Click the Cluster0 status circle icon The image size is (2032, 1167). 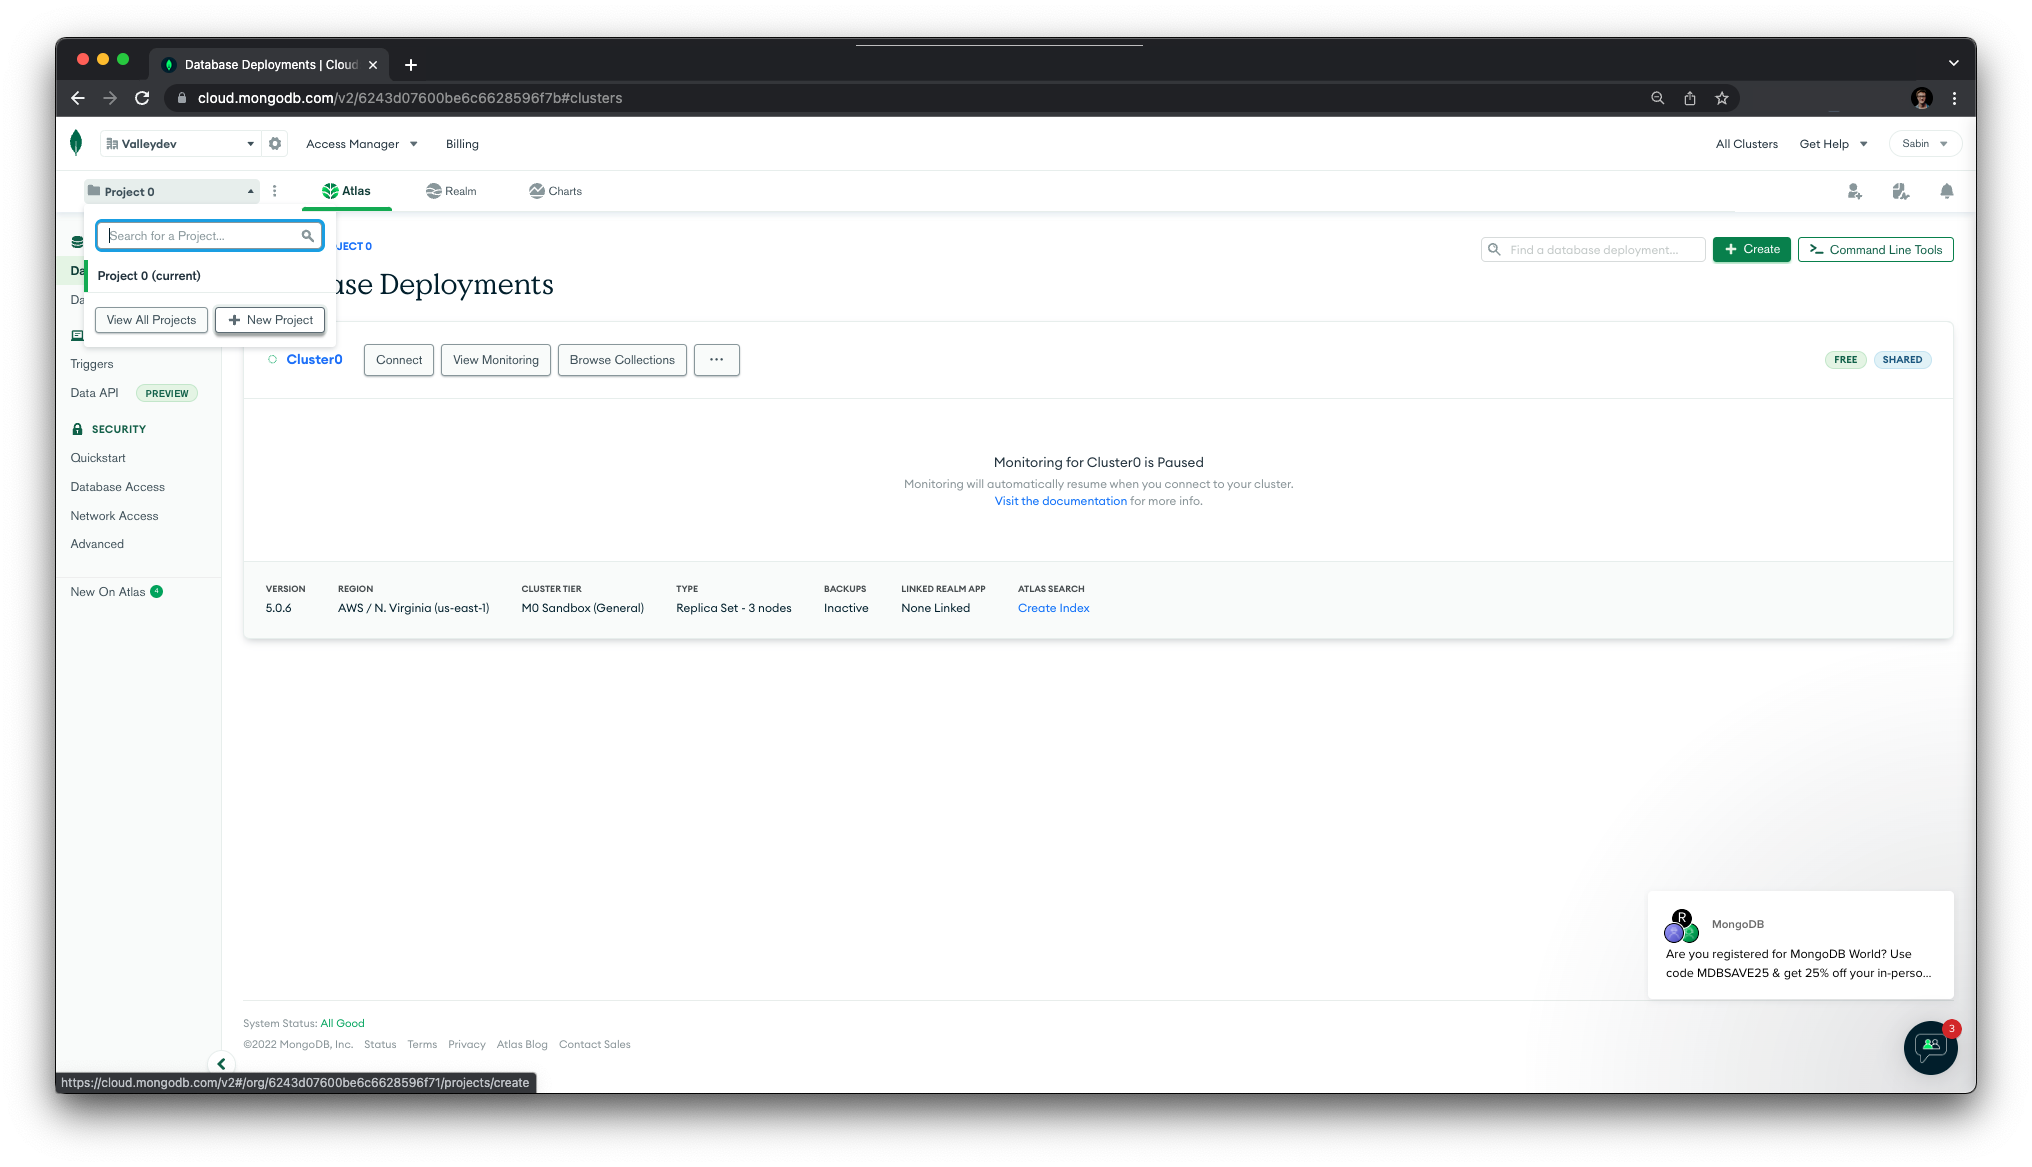[x=272, y=359]
